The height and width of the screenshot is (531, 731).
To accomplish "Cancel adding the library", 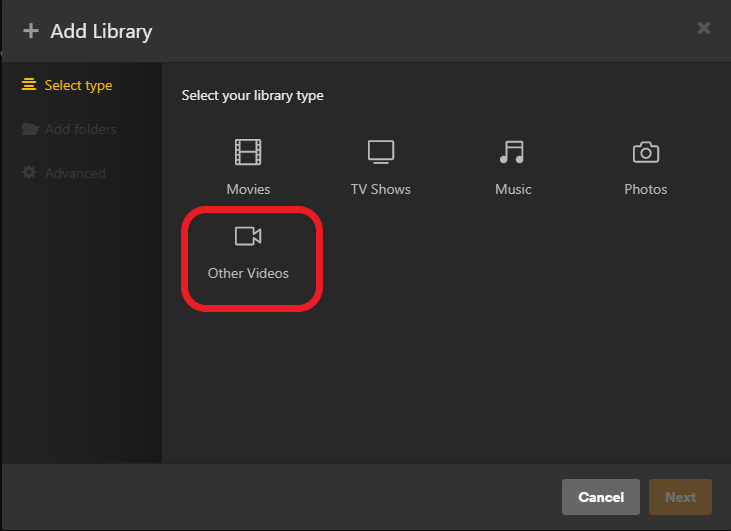I will pyautogui.click(x=600, y=497).
